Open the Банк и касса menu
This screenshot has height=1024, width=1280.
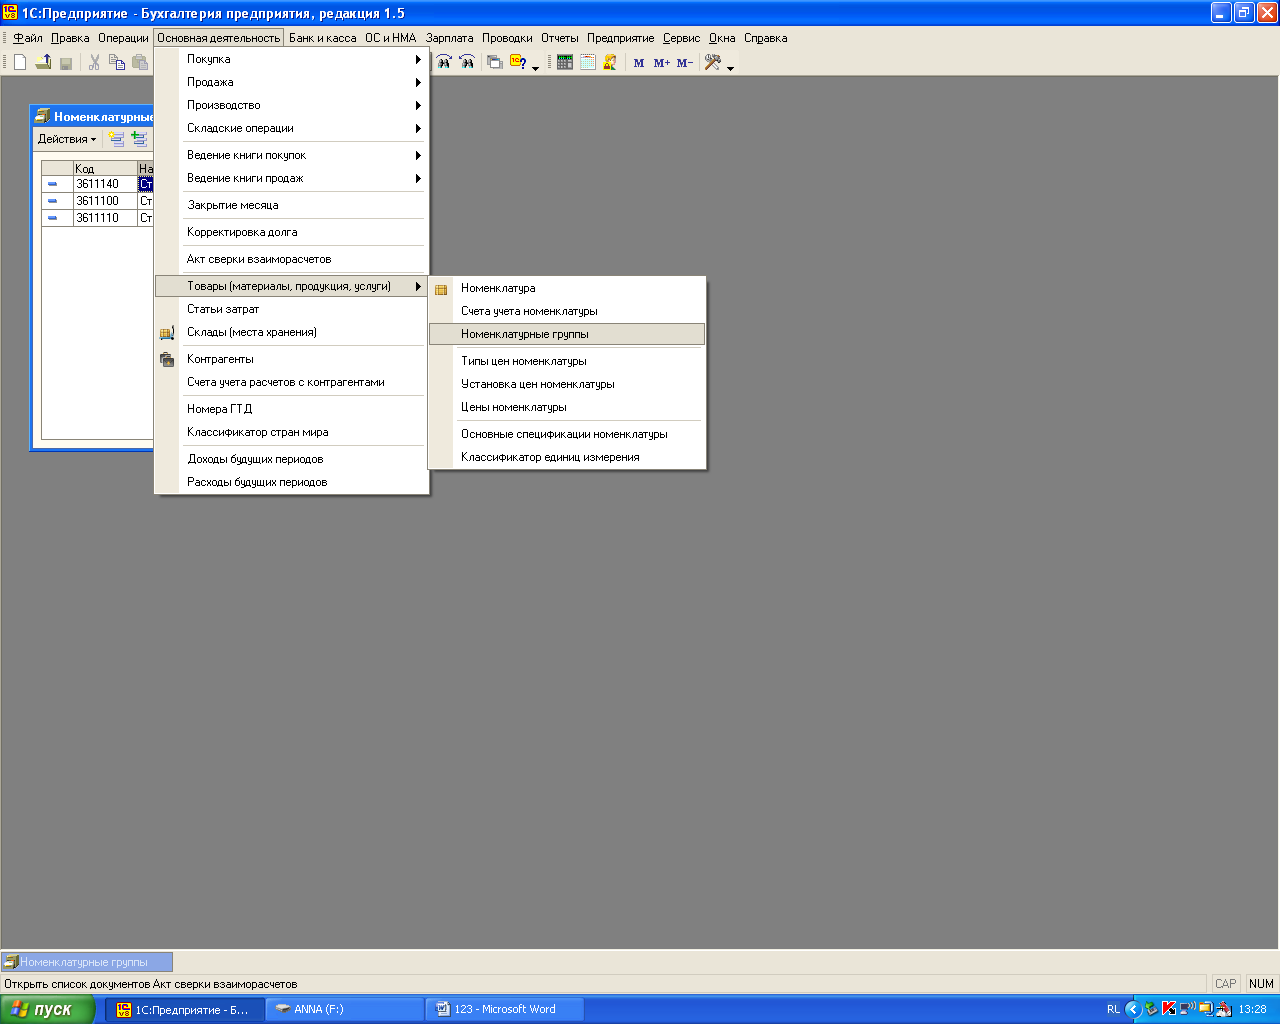(322, 38)
